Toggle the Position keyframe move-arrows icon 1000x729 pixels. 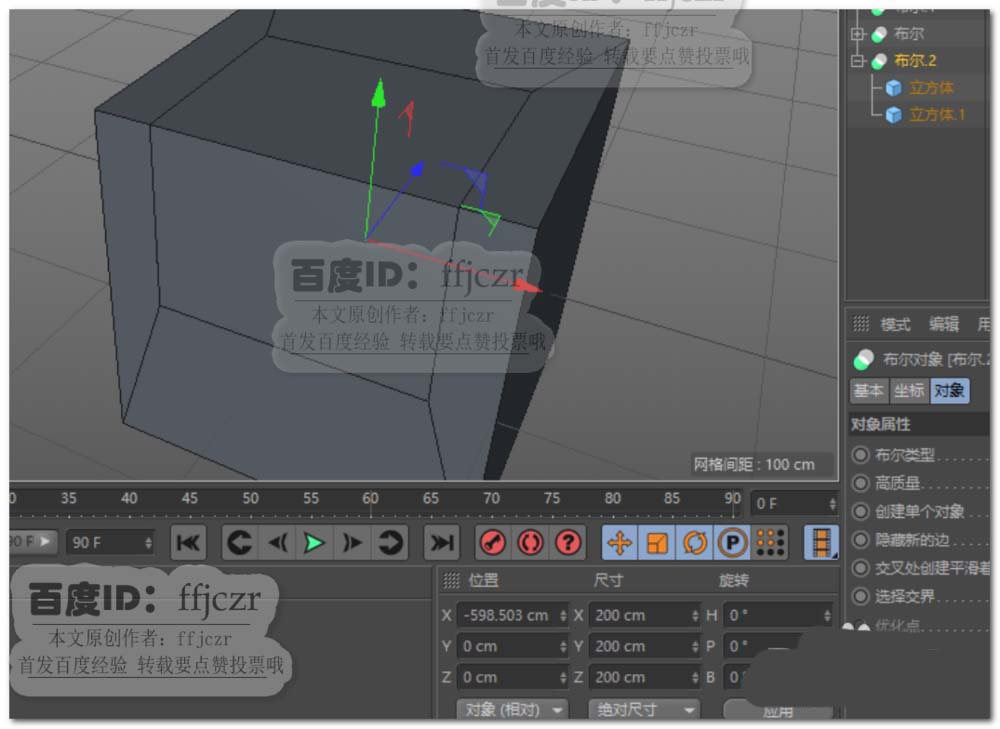pyautogui.click(x=619, y=543)
